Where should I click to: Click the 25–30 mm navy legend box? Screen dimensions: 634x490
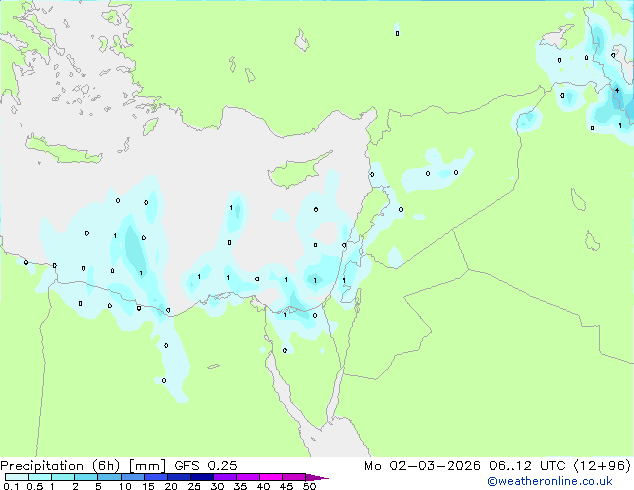(x=202, y=477)
